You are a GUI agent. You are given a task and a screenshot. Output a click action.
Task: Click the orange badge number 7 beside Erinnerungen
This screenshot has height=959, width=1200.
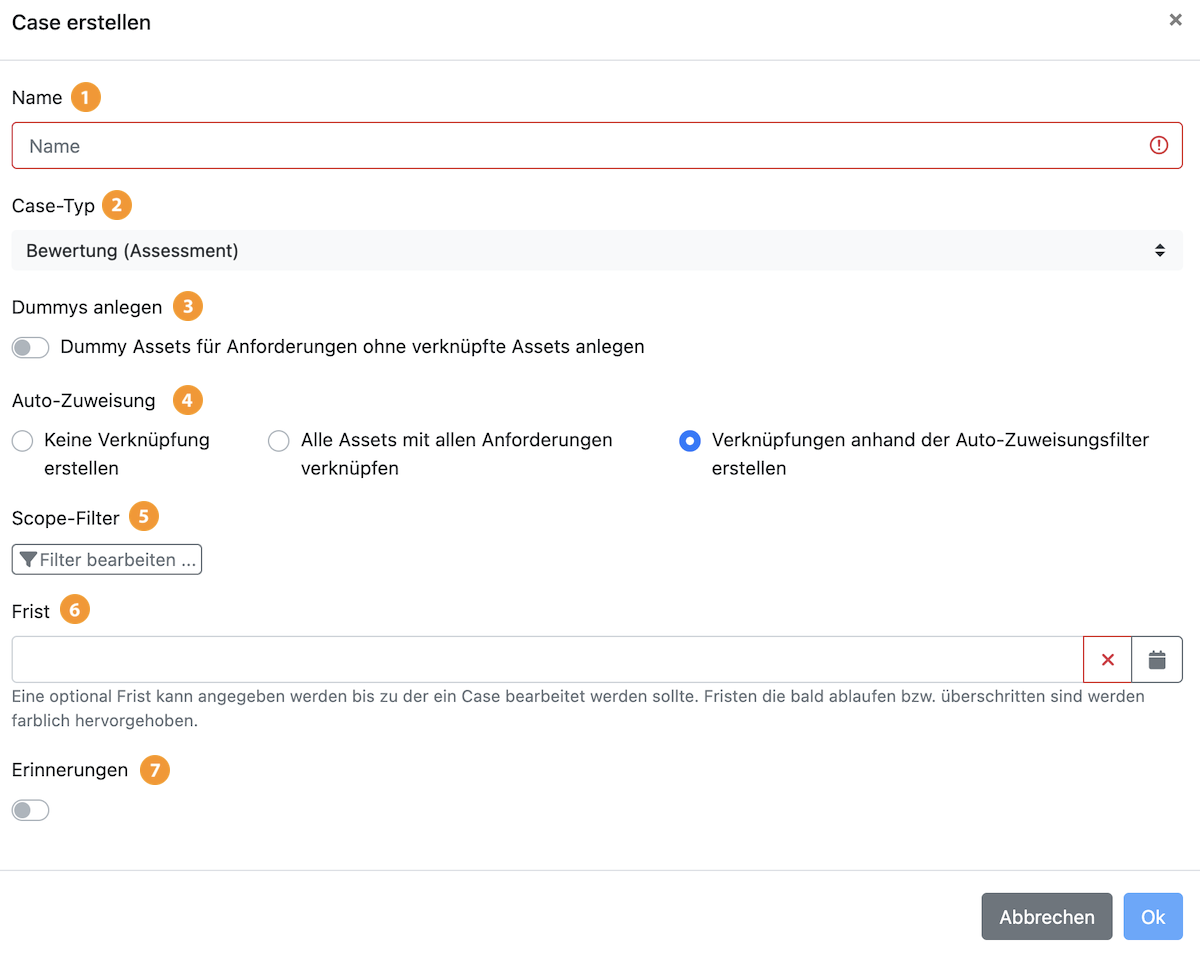(x=154, y=771)
